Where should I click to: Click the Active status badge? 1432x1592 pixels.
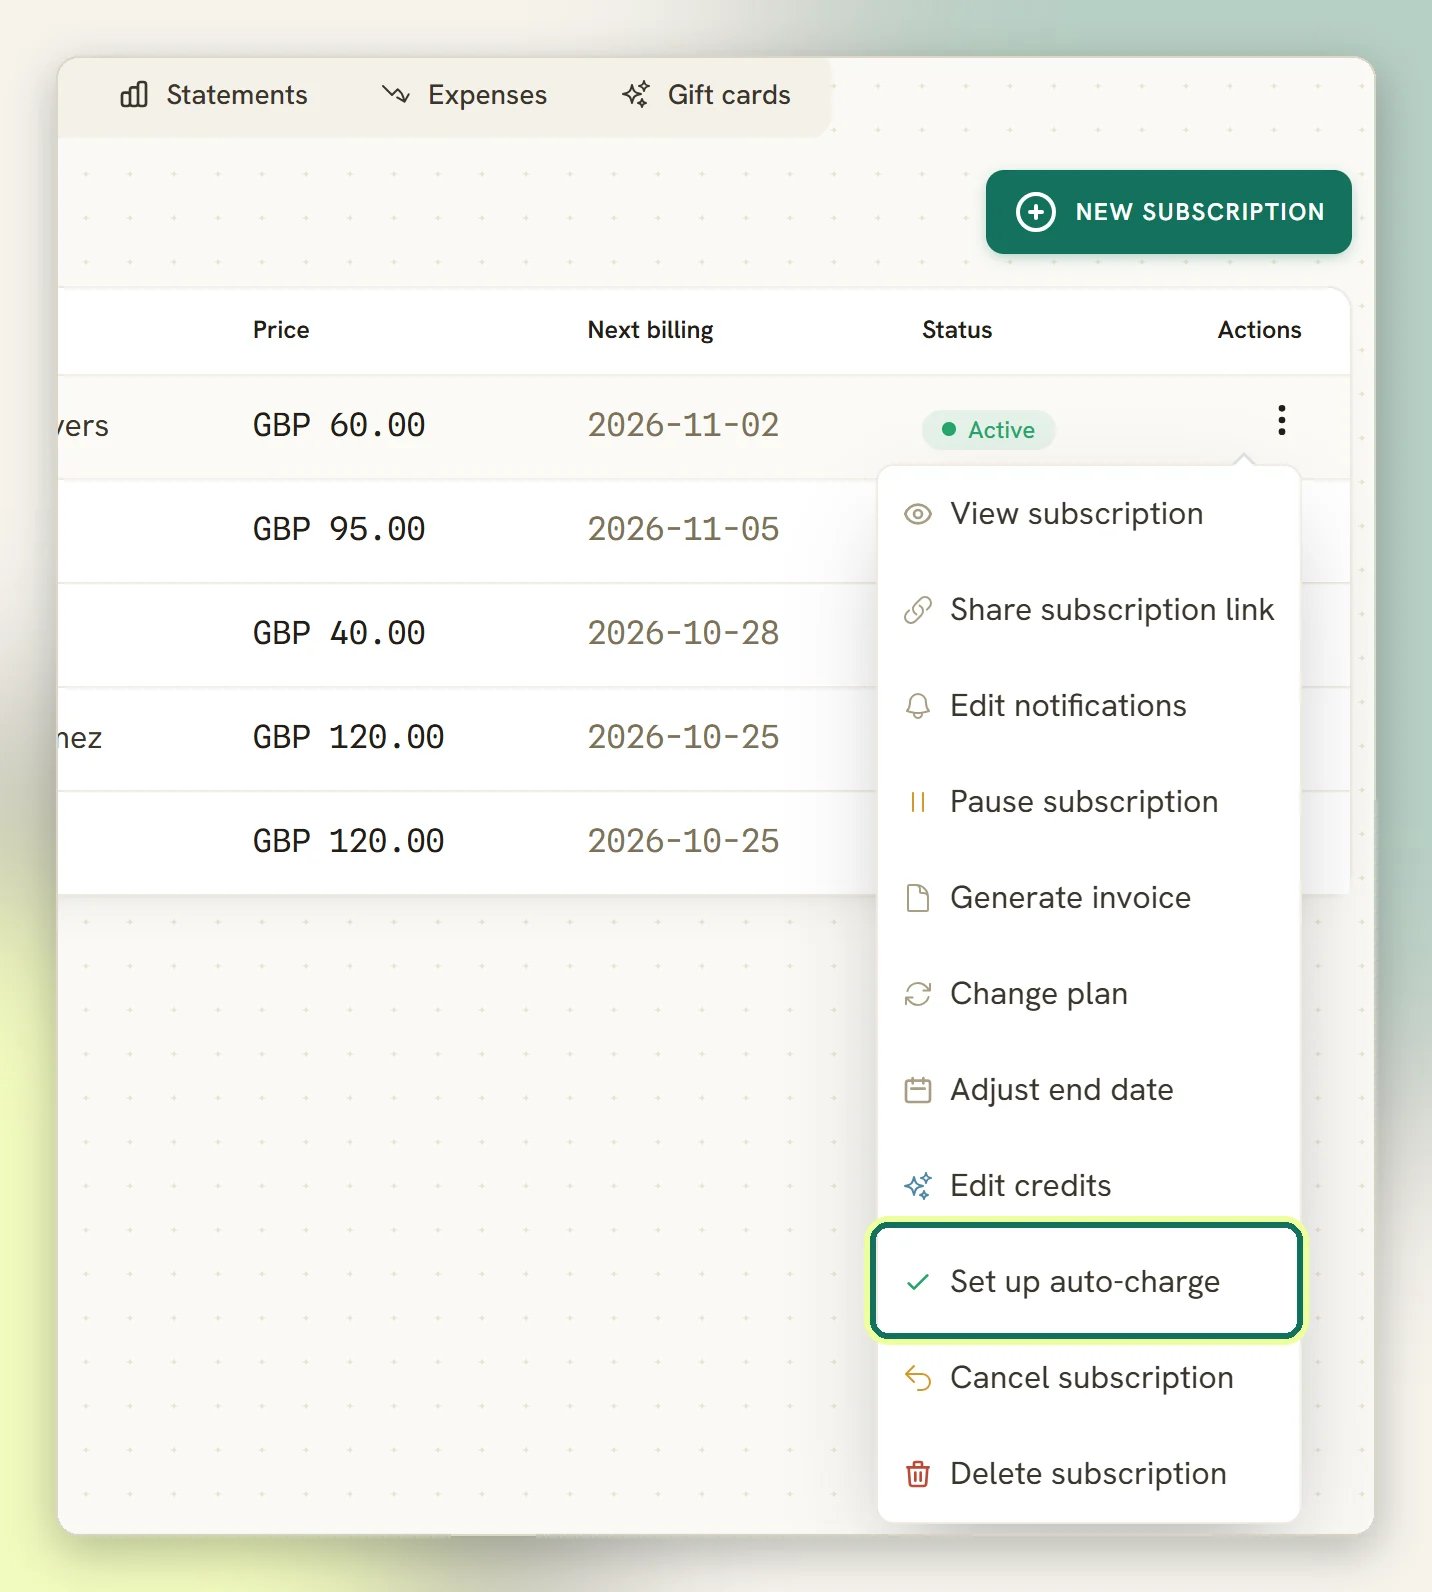[988, 430]
